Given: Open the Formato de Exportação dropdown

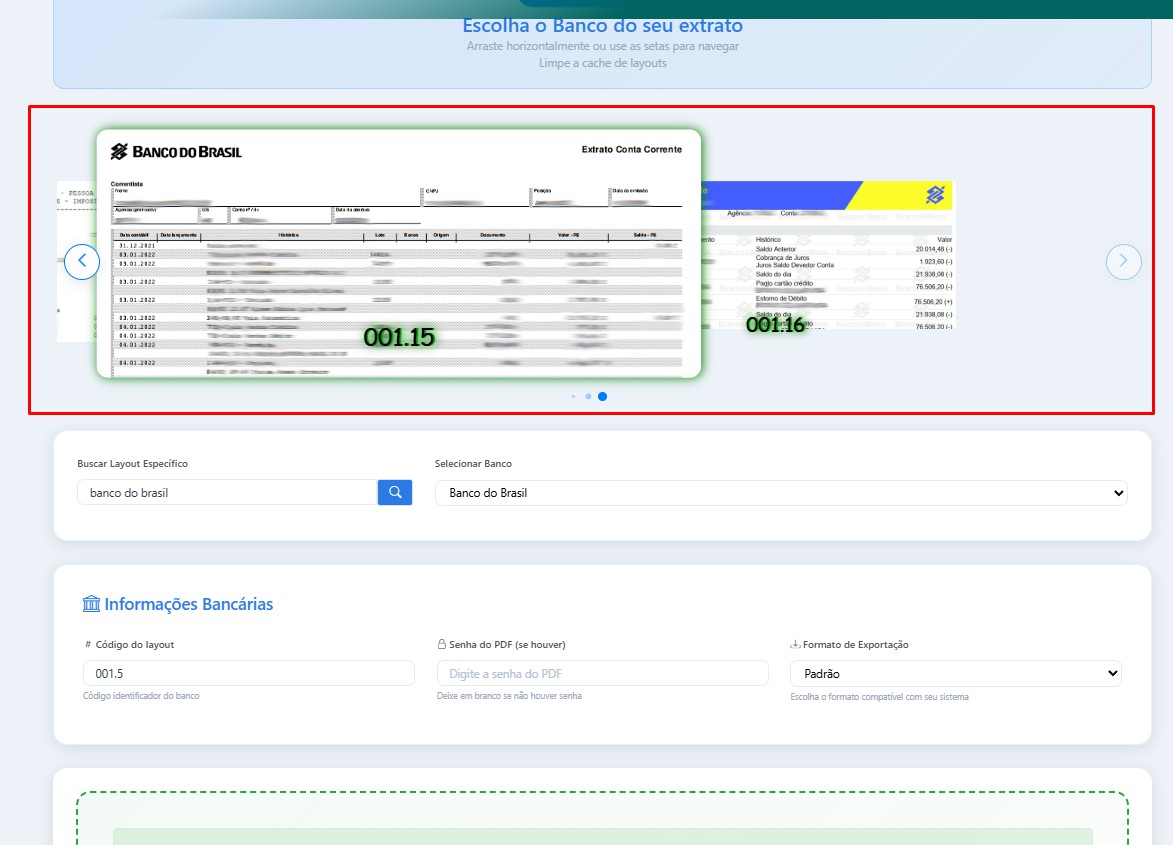Looking at the screenshot, I should pos(955,673).
